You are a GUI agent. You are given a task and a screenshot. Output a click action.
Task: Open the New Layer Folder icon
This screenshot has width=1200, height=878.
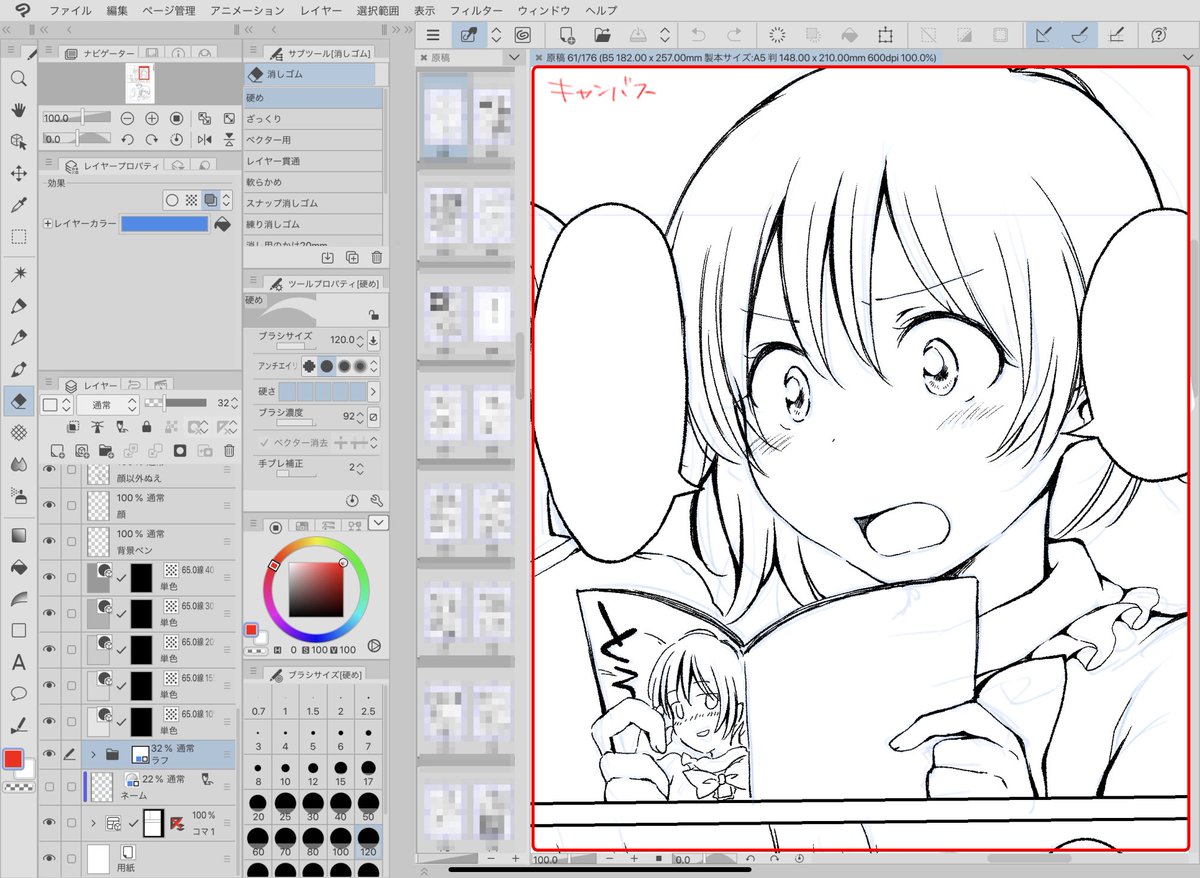pyautogui.click(x=105, y=450)
